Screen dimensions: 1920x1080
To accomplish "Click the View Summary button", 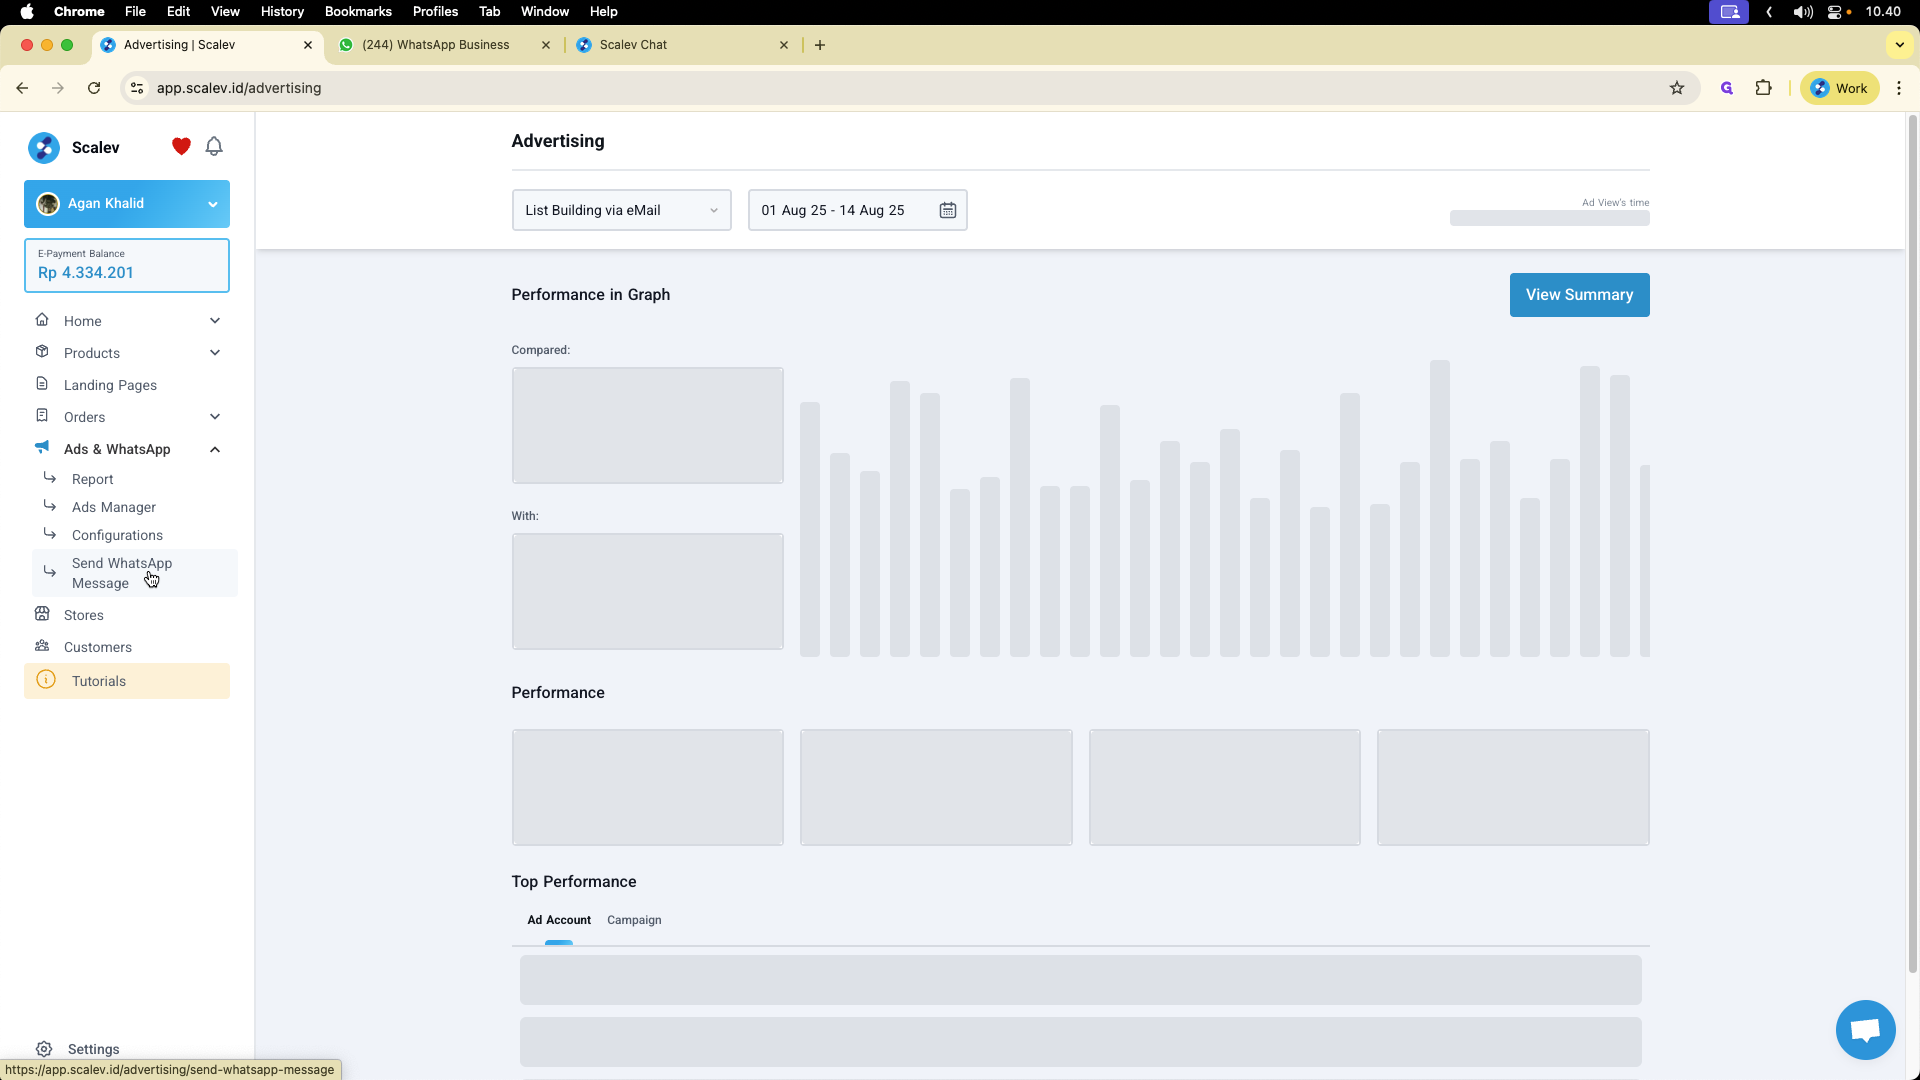I will [x=1579, y=295].
